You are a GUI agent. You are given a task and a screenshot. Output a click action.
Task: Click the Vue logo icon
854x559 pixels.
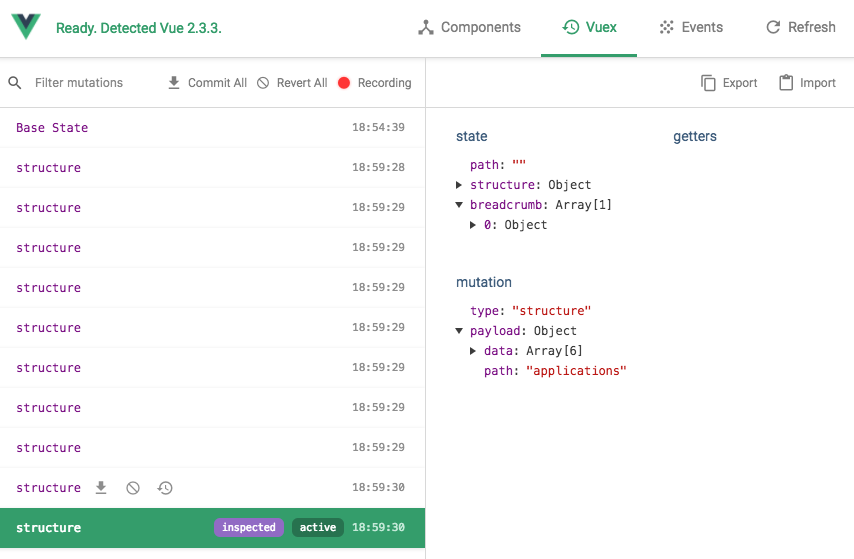pyautogui.click(x=26, y=26)
